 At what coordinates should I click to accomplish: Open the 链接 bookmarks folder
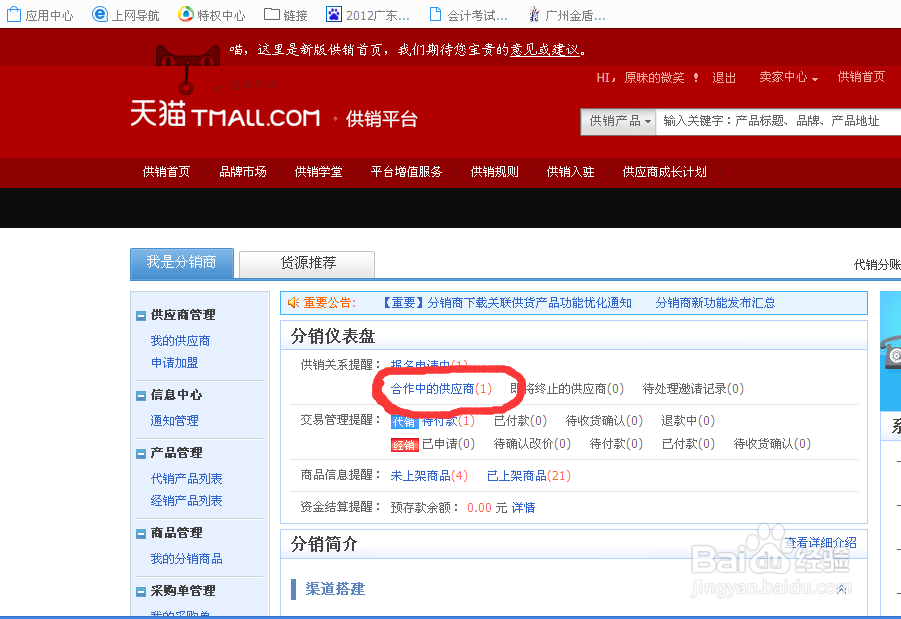[286, 15]
